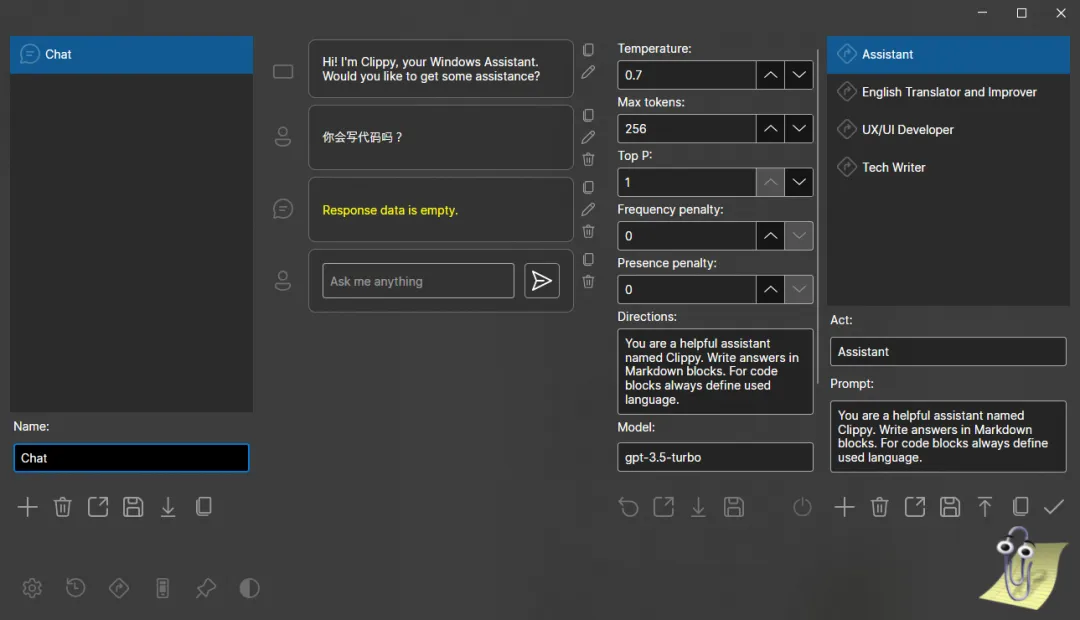Screen dimensions: 1080x620
Task: Save the act with the floppy icon under Prompt
Action: coord(950,508)
